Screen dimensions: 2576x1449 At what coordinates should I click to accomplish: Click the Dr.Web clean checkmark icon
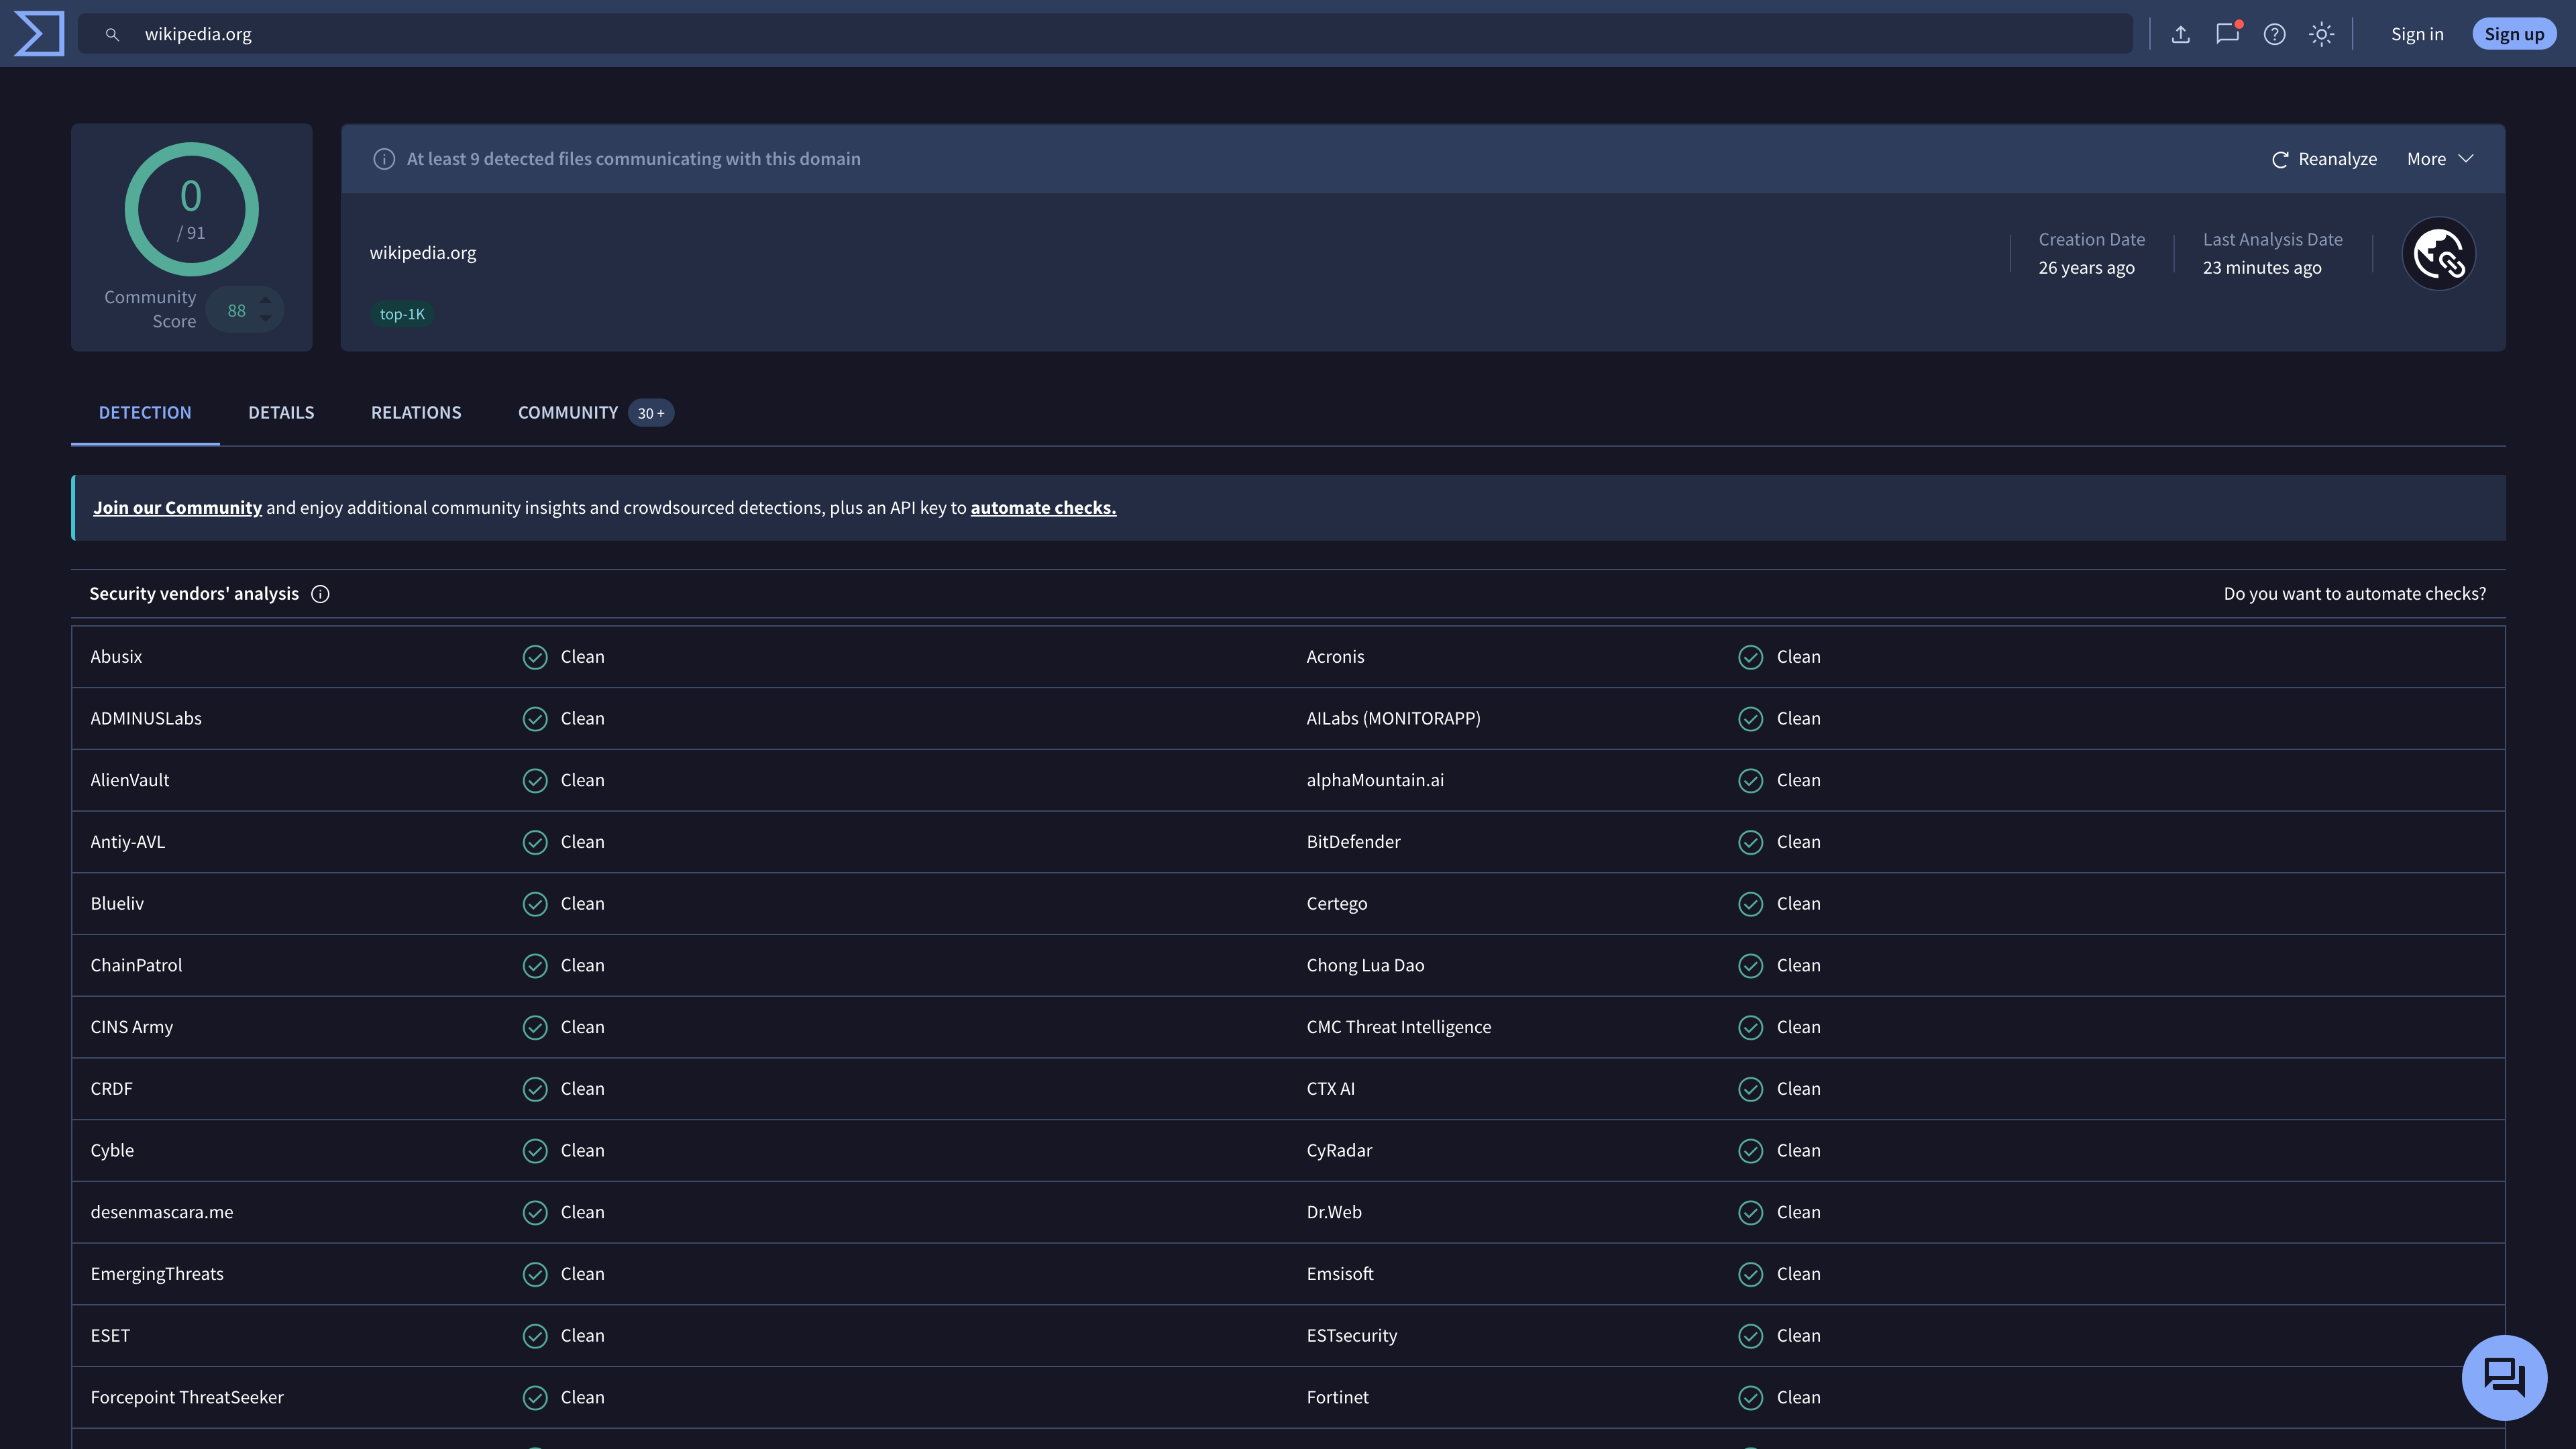tap(1751, 1212)
